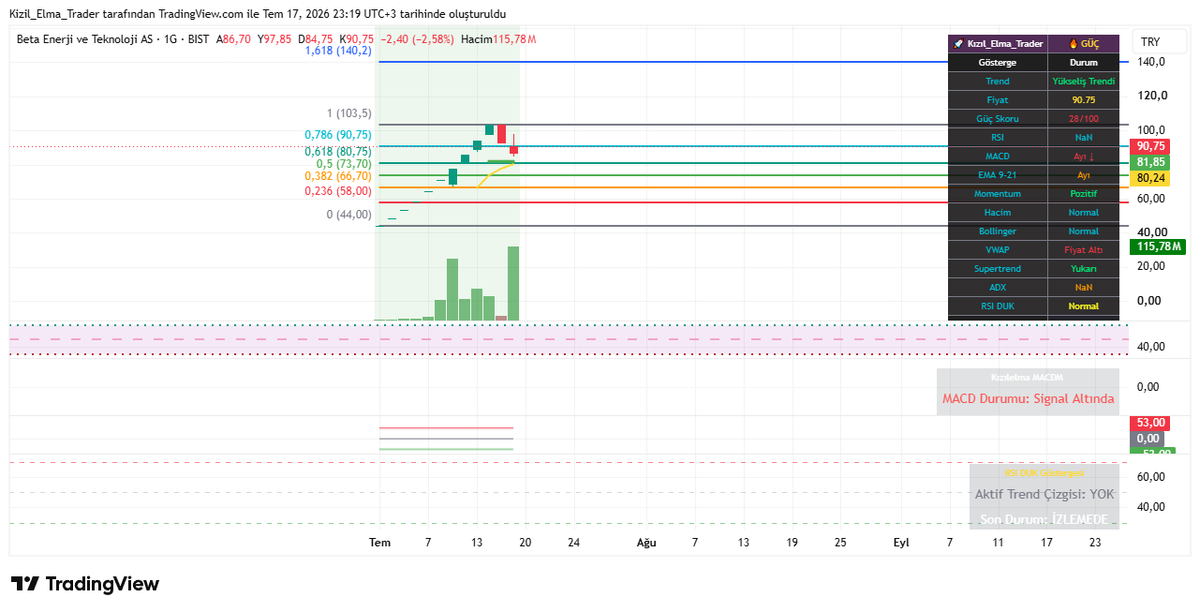
Task: Click the Fiyat Altı VWAP status cell
Action: (1084, 250)
